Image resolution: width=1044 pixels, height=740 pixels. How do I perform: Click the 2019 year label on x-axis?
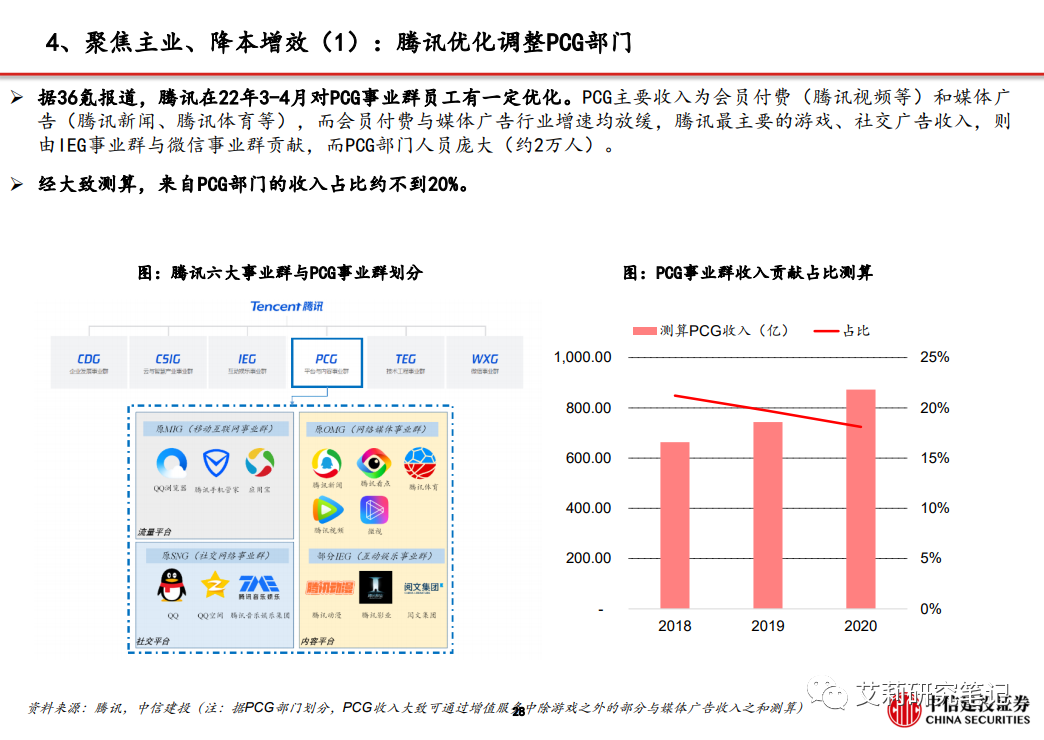[x=768, y=626]
